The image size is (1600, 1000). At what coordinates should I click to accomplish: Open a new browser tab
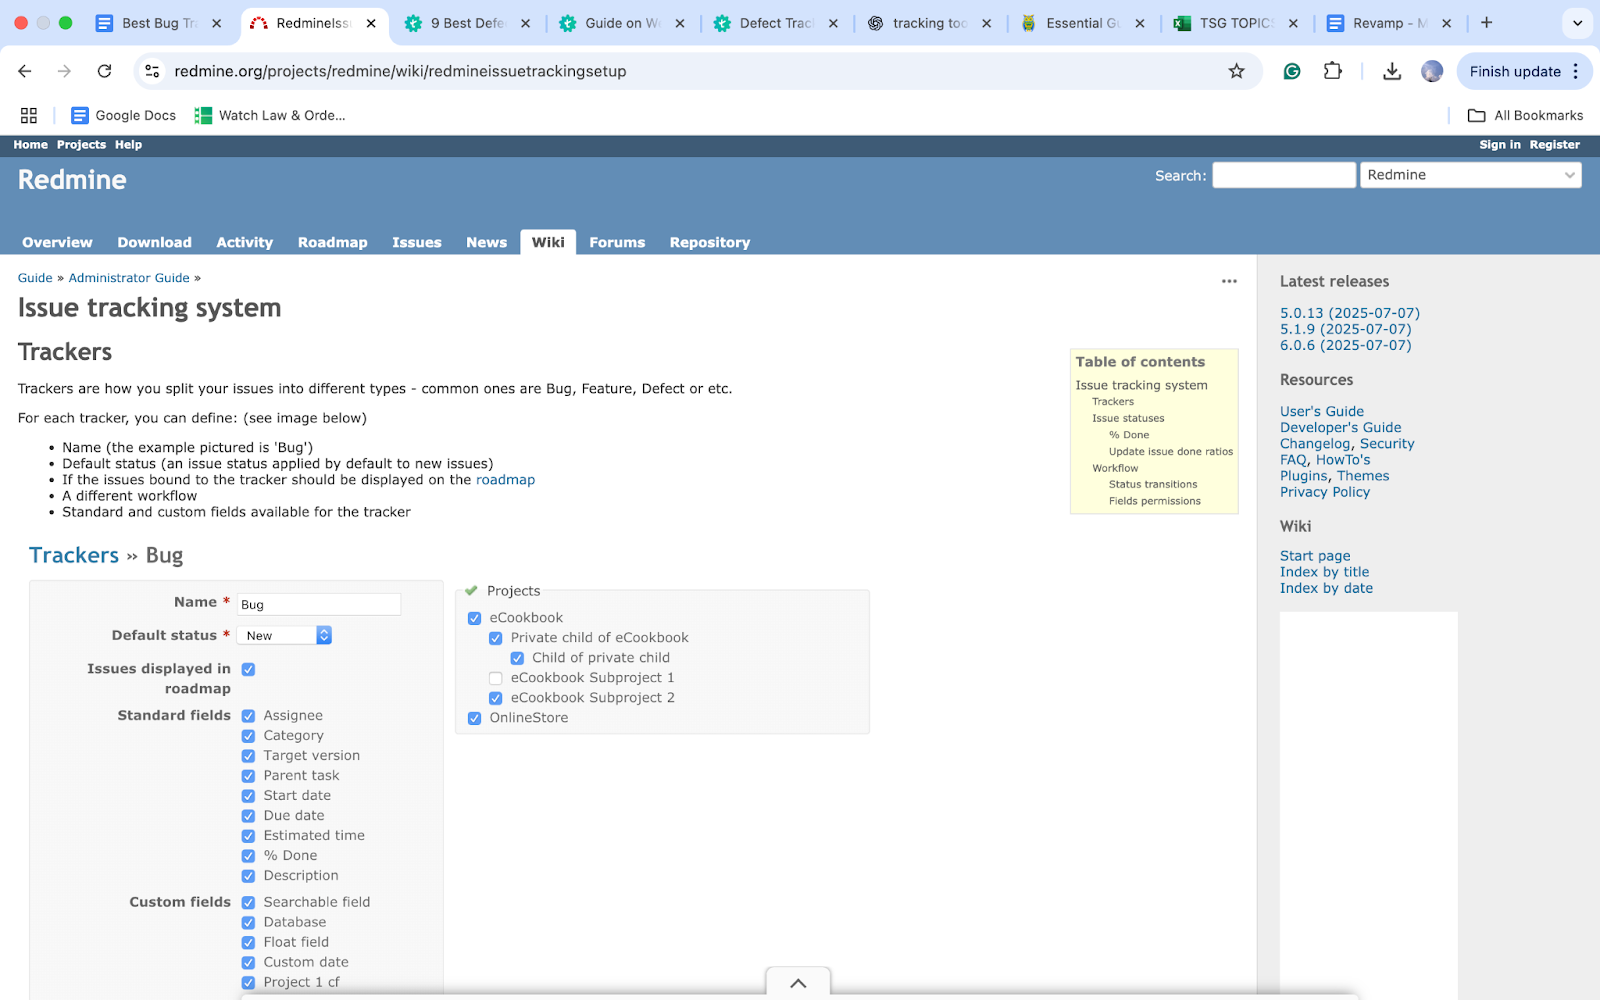tap(1487, 23)
